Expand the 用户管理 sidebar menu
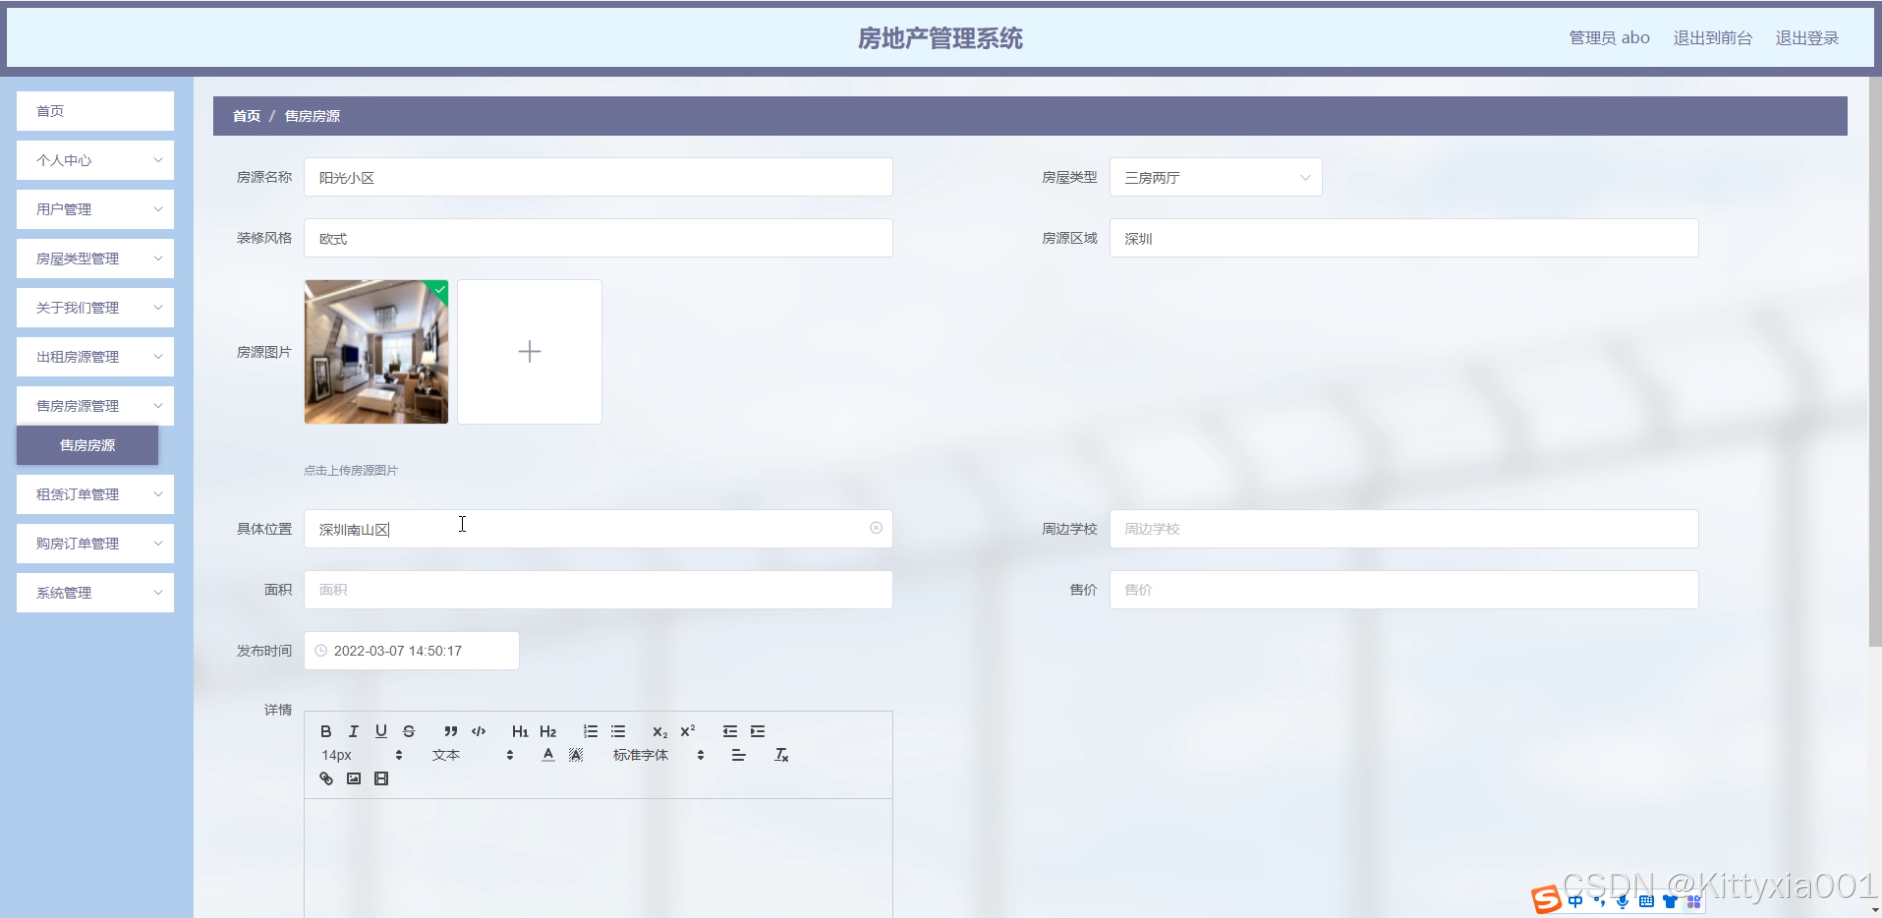 [95, 209]
